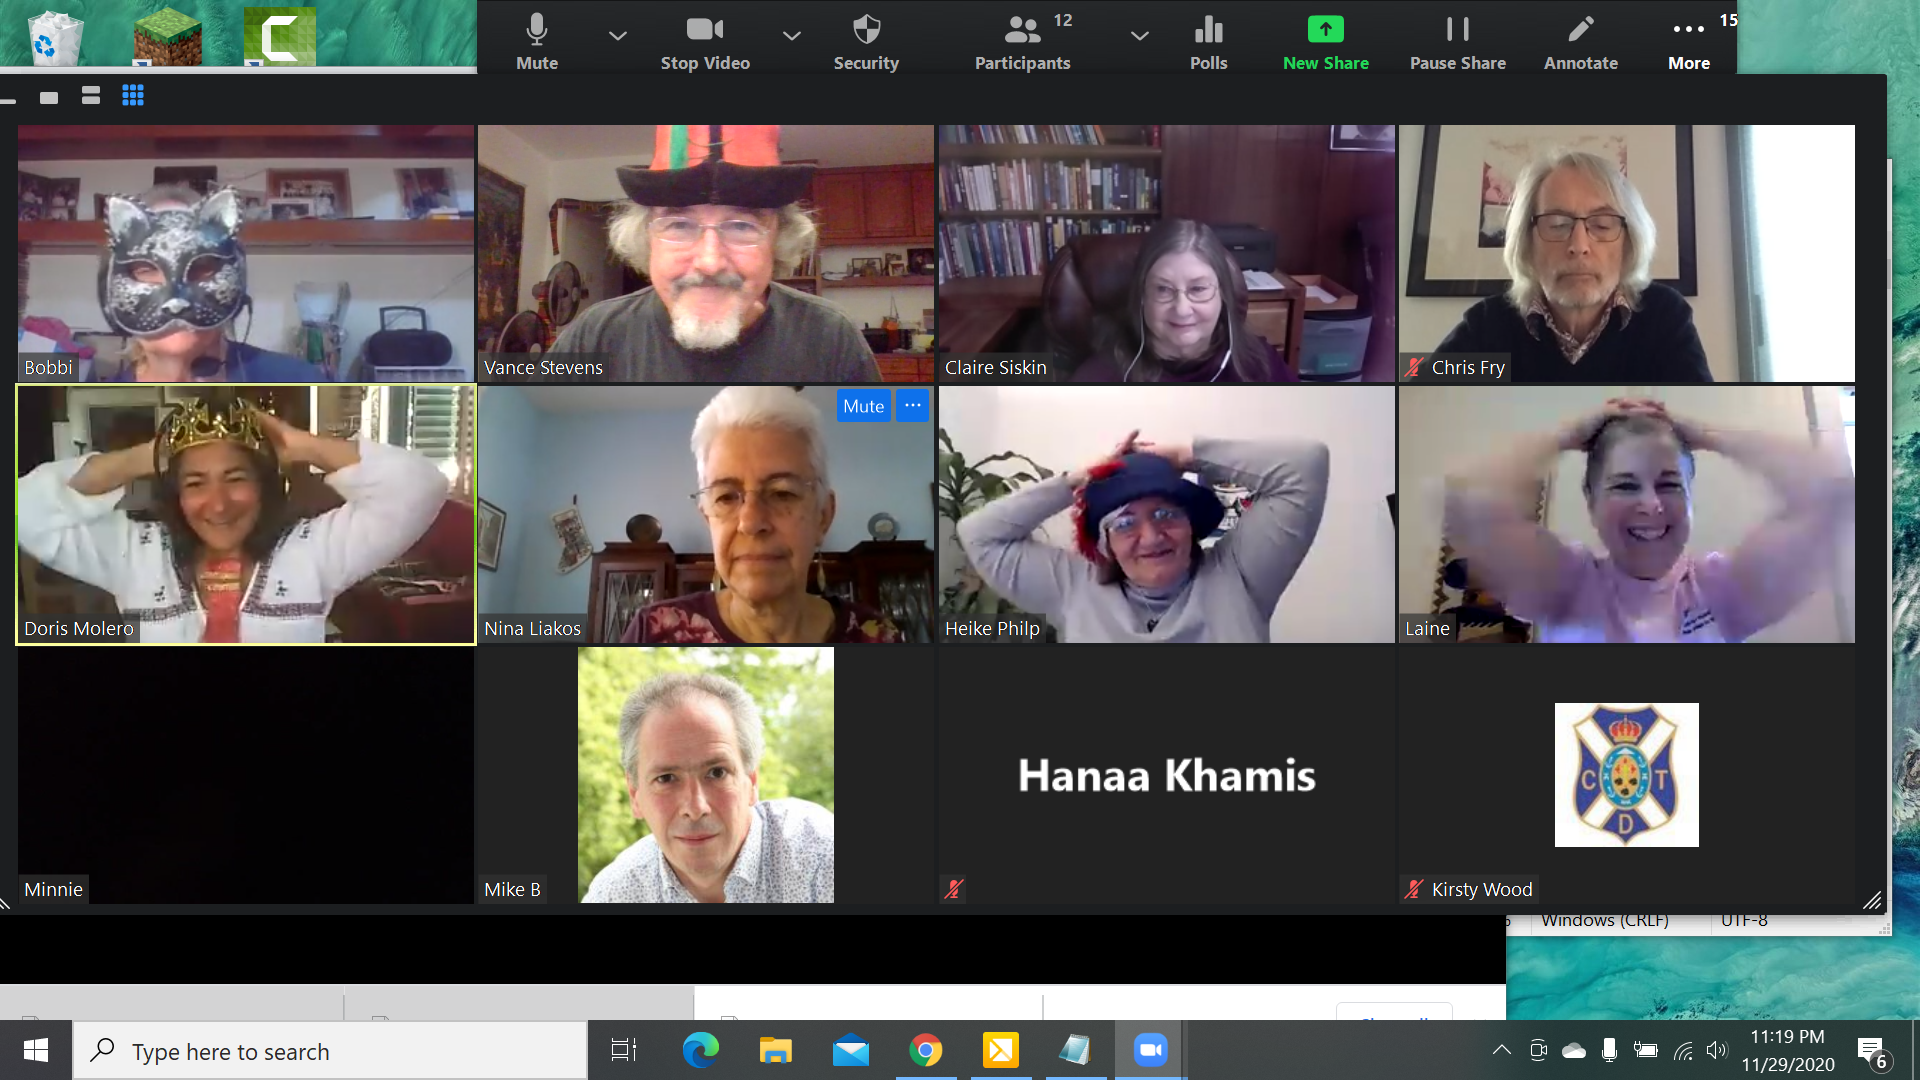This screenshot has height=1080, width=1920.
Task: Click Mute button on Nina Liakos' video
Action: tap(863, 406)
